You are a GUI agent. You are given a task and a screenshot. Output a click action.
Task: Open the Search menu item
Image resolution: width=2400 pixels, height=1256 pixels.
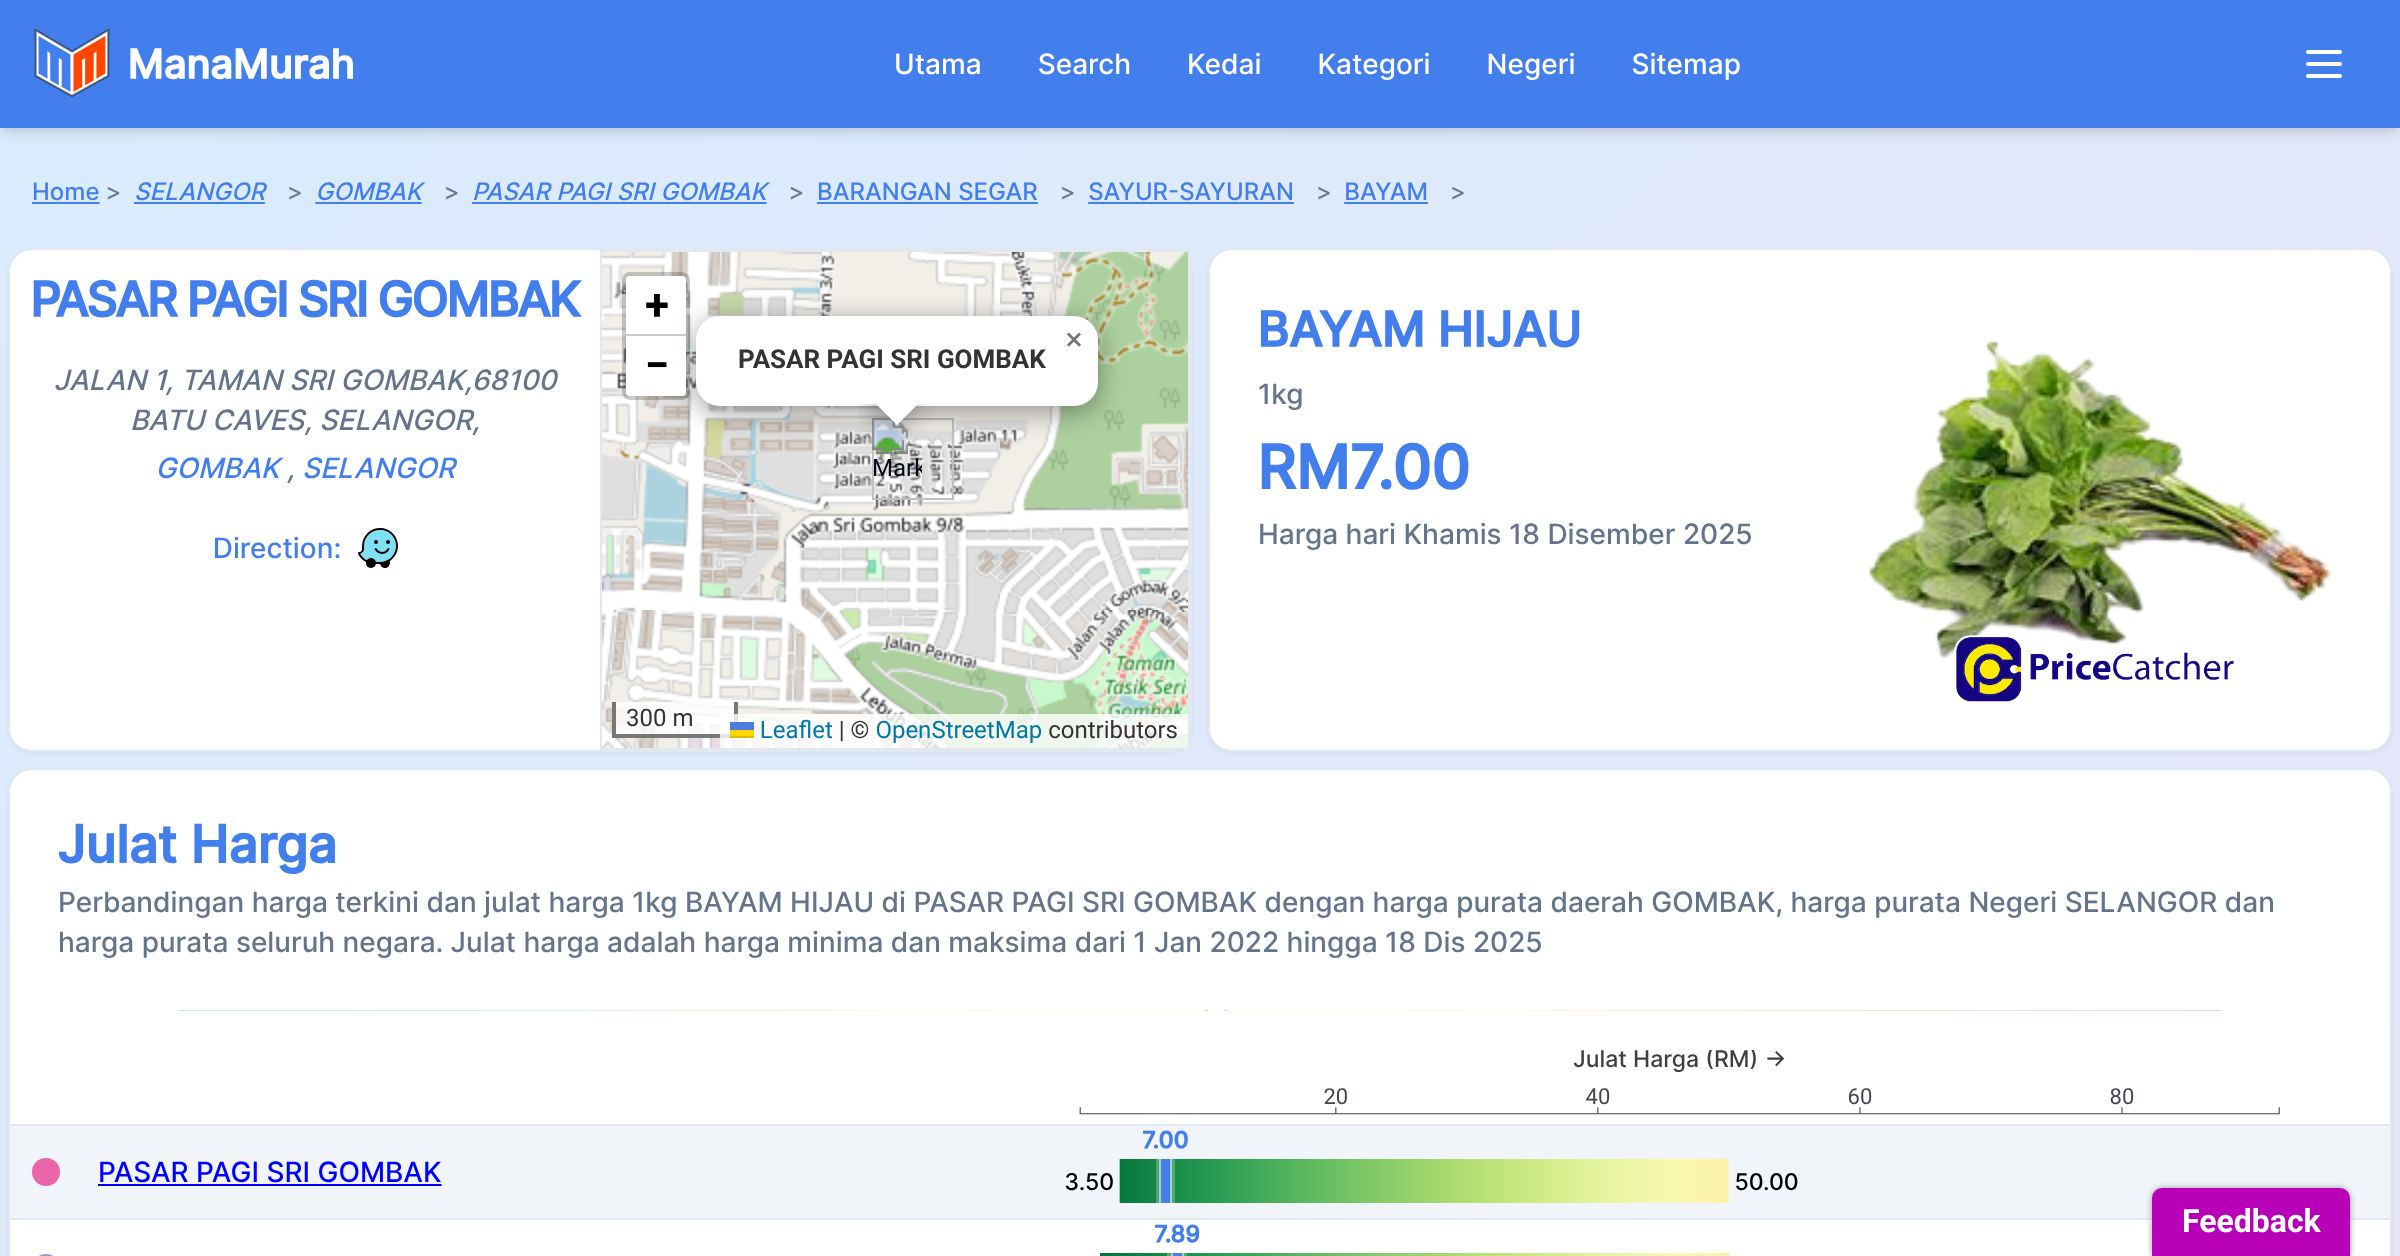1083,64
